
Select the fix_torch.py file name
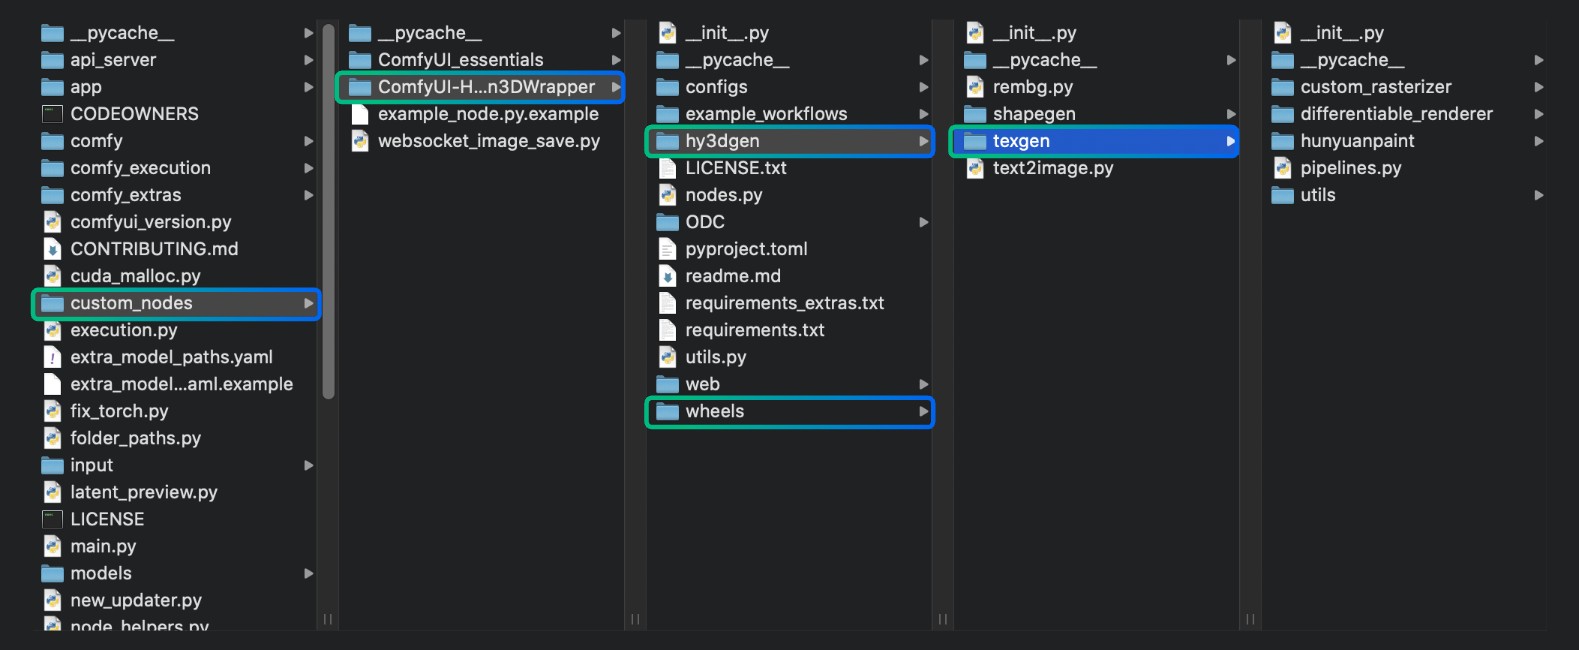(x=119, y=411)
